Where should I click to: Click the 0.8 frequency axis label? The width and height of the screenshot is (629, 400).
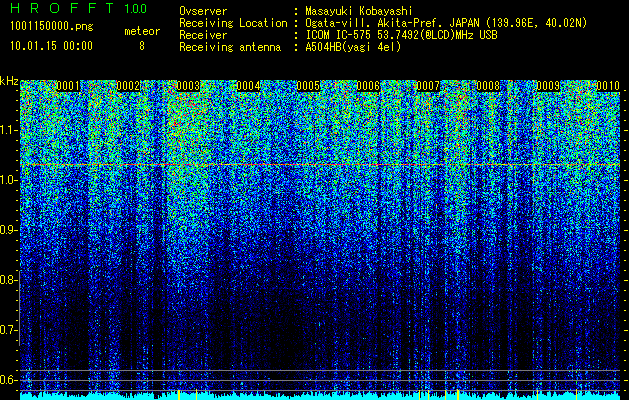tap(8, 280)
